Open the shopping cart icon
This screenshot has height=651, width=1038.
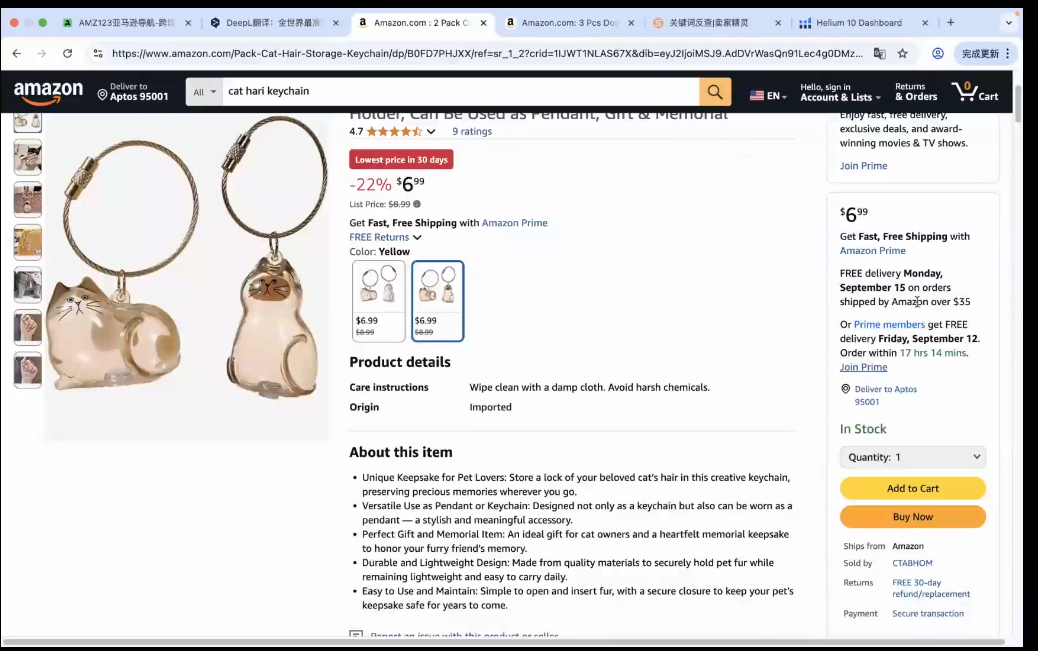974,91
